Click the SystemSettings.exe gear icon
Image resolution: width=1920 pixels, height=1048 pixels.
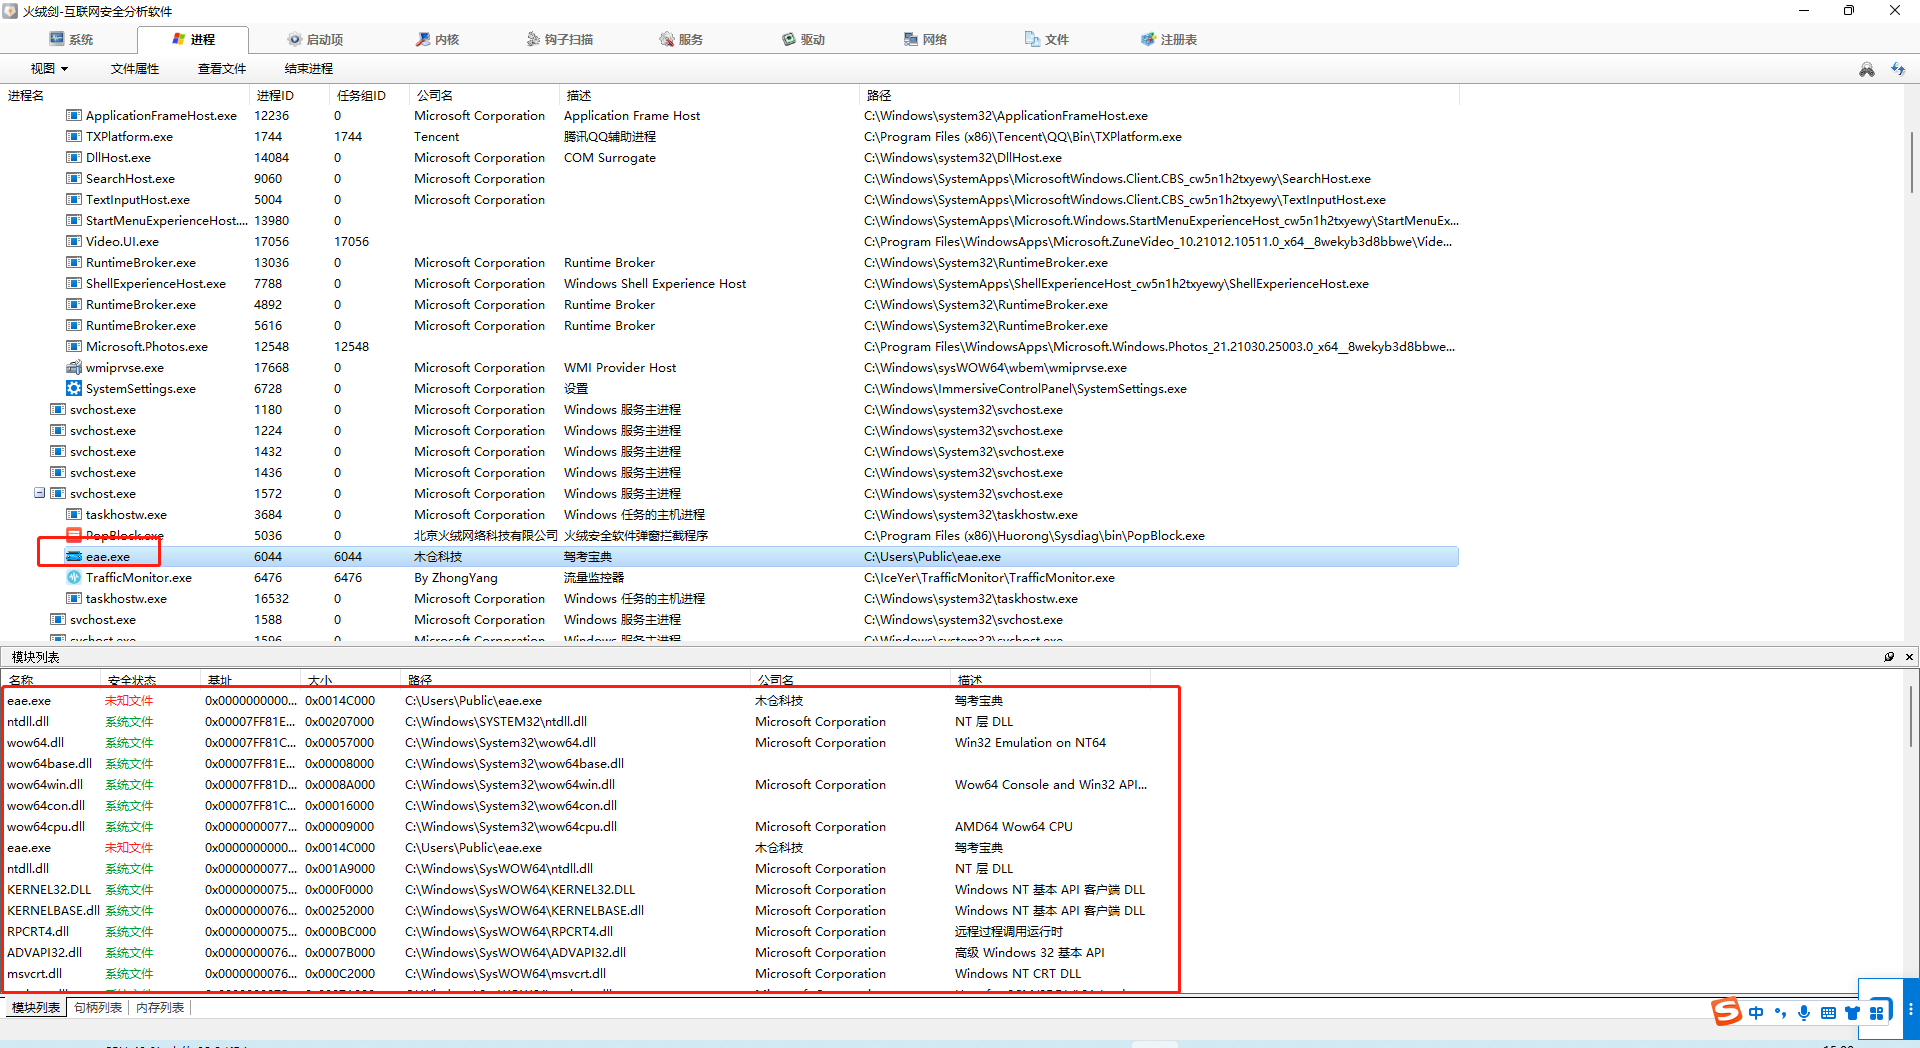point(74,389)
